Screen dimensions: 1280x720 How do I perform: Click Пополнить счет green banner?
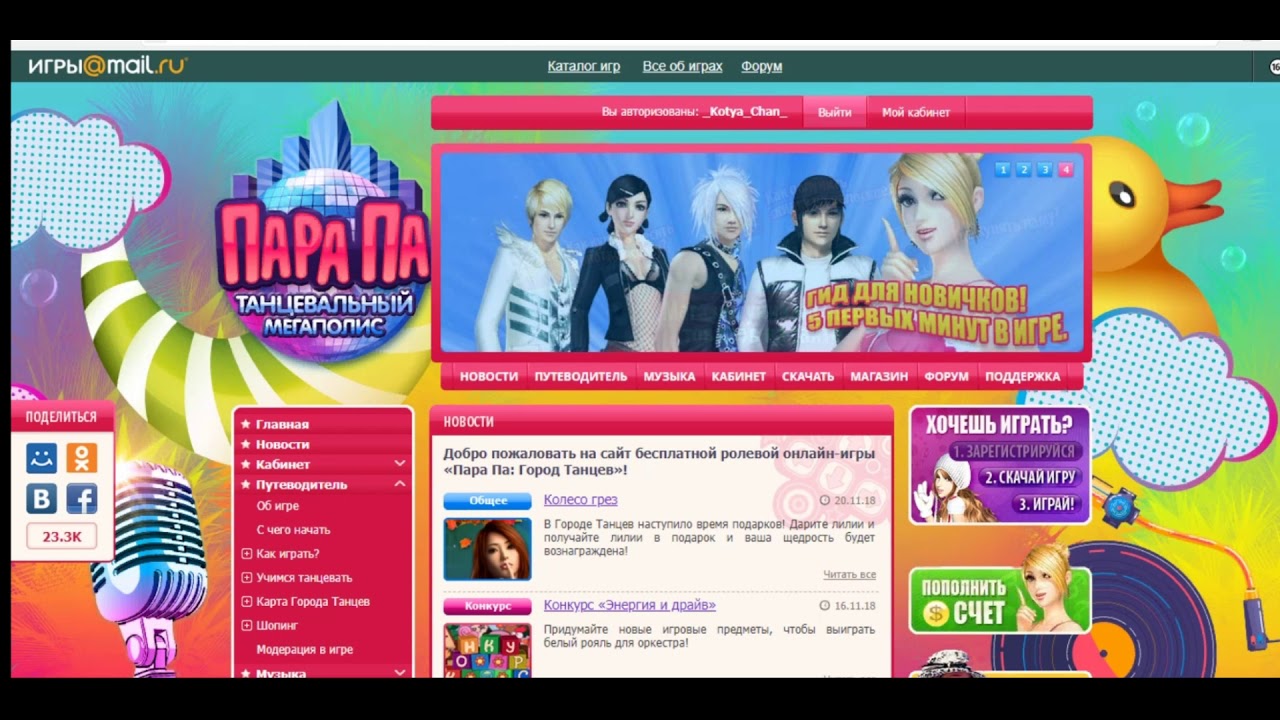point(1000,598)
